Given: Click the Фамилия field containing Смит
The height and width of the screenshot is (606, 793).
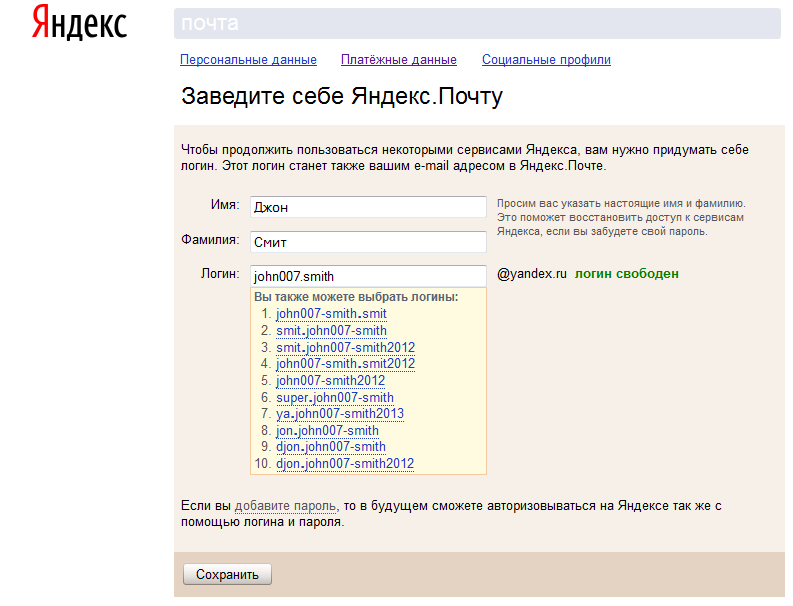Looking at the screenshot, I should [x=368, y=242].
